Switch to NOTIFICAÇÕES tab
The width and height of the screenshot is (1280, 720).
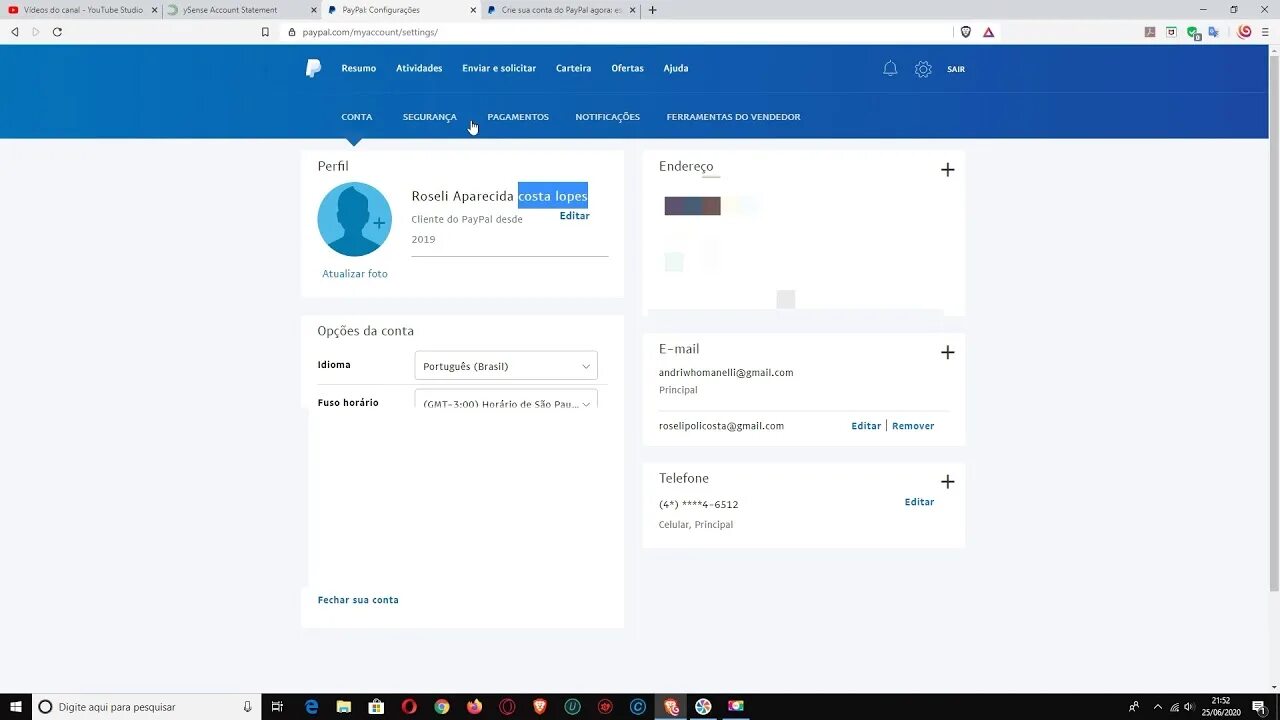pyautogui.click(x=607, y=117)
